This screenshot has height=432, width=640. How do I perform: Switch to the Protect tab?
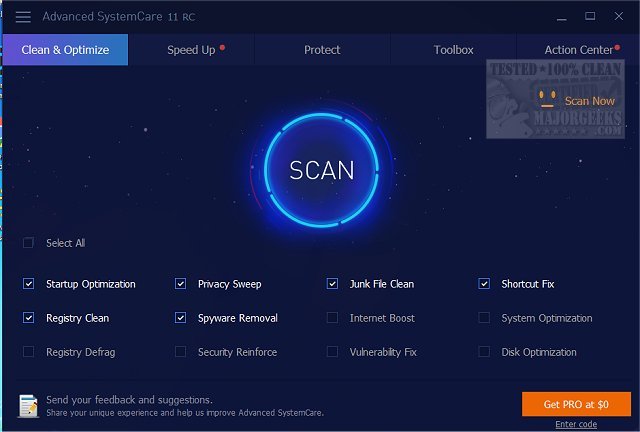coord(322,50)
